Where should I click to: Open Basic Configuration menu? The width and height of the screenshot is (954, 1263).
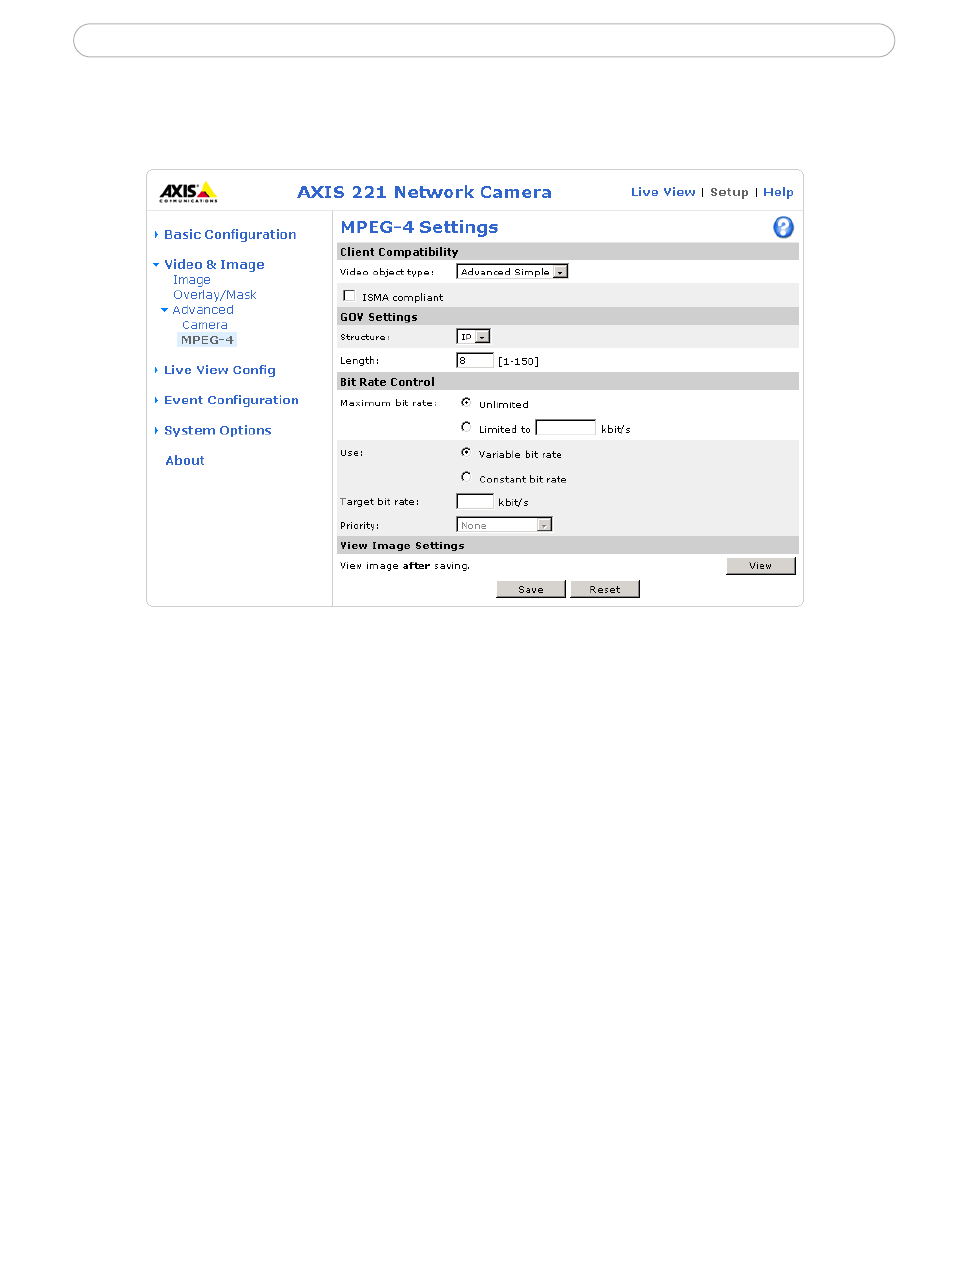(x=230, y=235)
